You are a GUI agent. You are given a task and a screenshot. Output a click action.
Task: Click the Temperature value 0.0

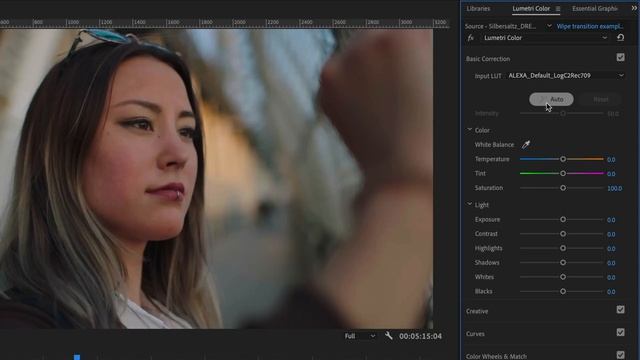coord(611,160)
